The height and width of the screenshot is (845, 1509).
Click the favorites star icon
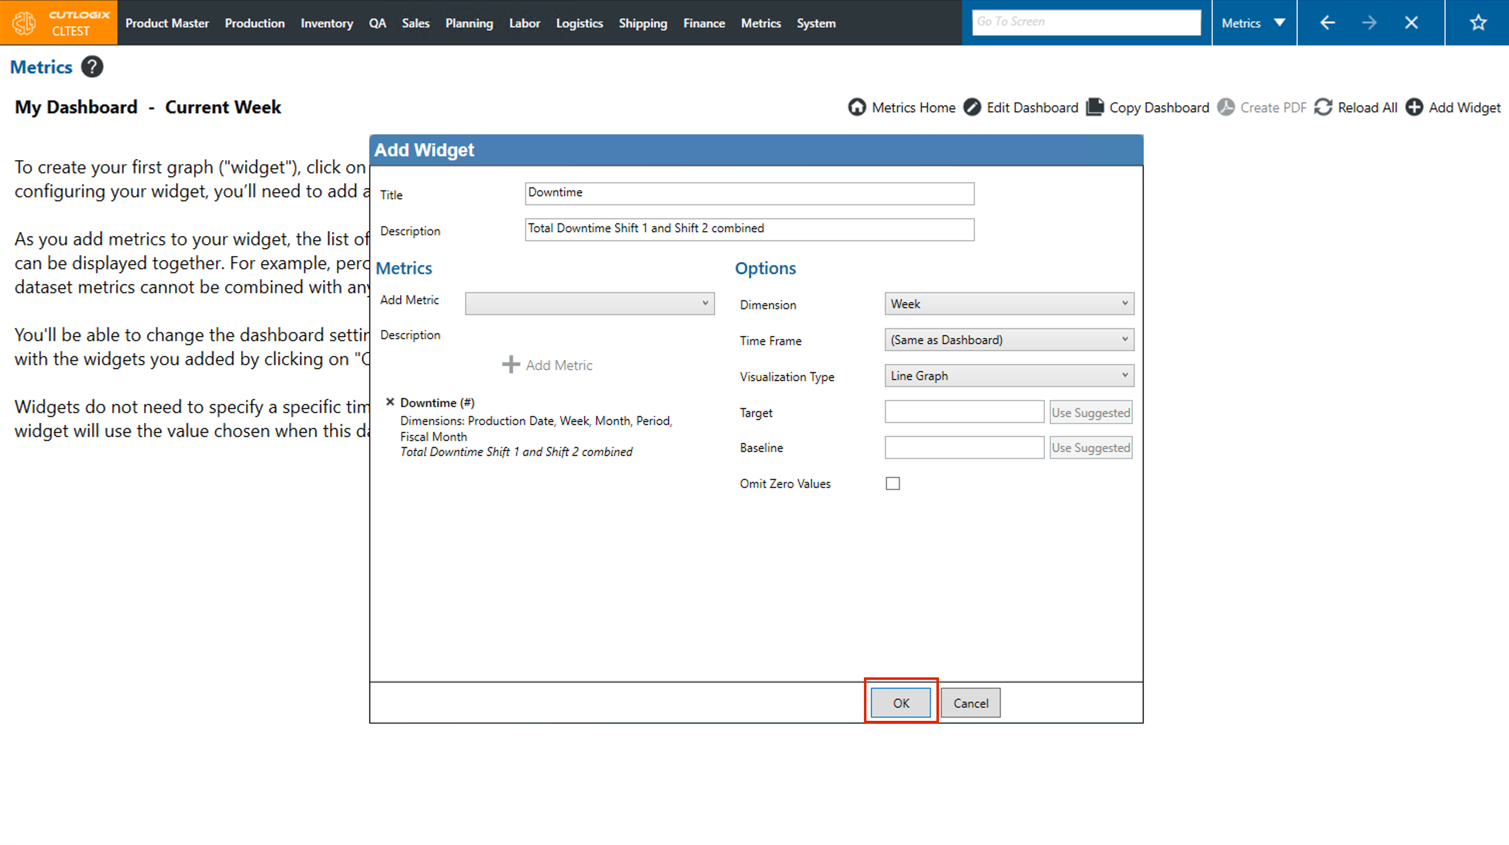(1477, 23)
